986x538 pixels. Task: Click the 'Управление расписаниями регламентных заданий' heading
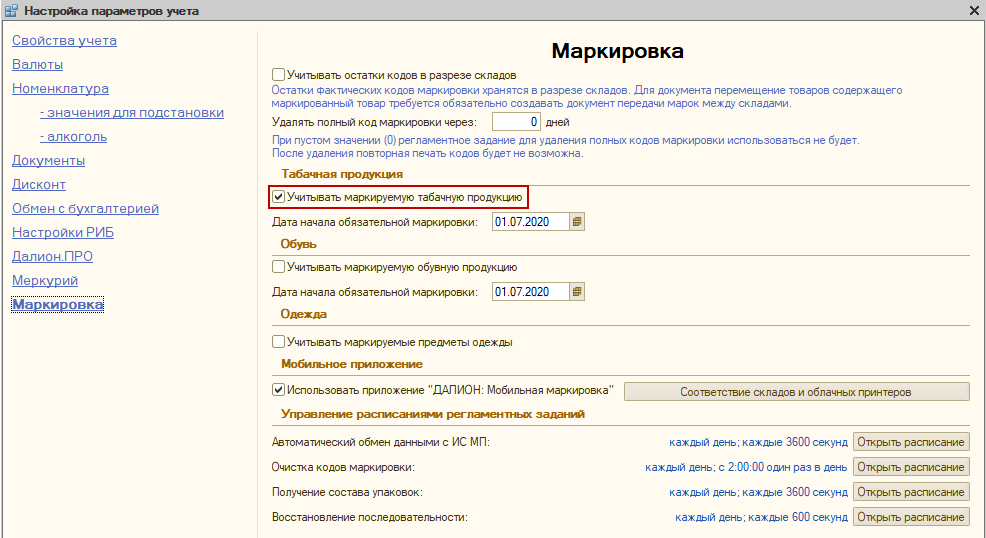[x=433, y=414]
